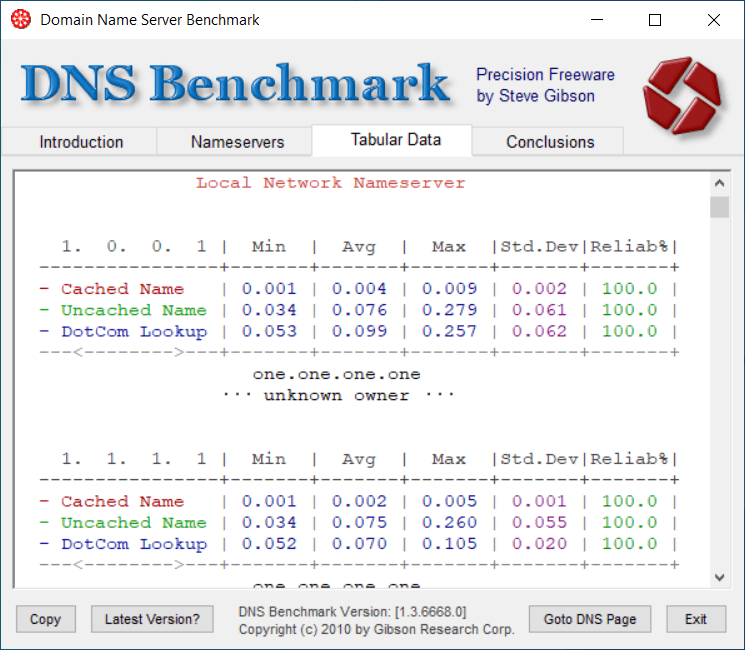Click the 0.005 max value
Viewport: 745px width, 650px height.
point(449,501)
